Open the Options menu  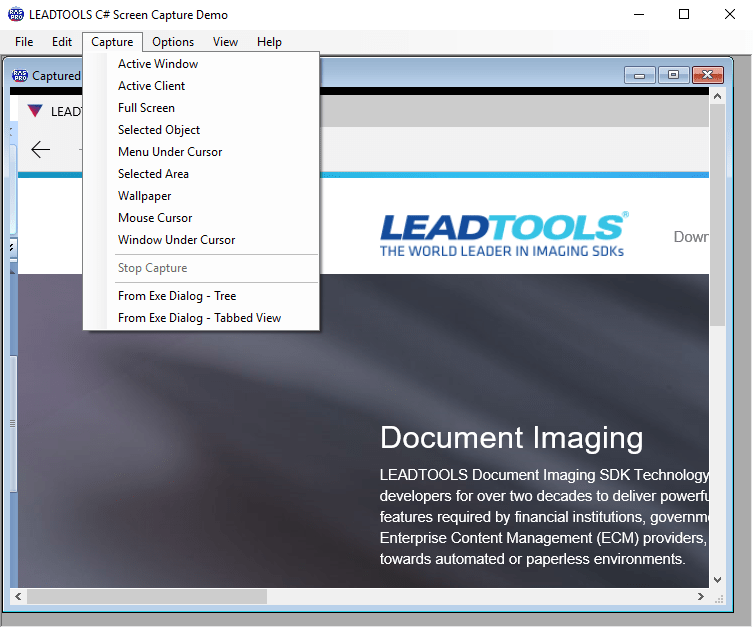173,42
